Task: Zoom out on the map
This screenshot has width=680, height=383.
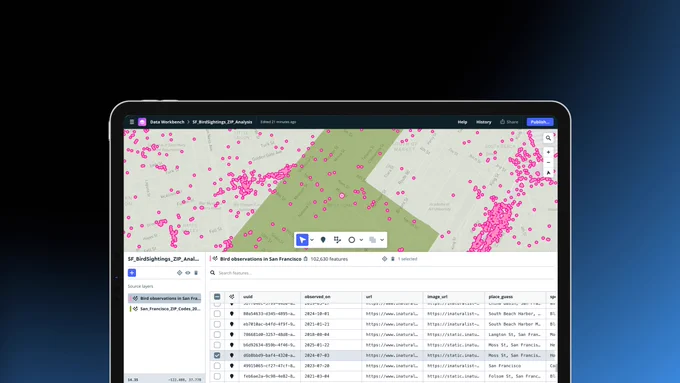Action: coord(548,163)
